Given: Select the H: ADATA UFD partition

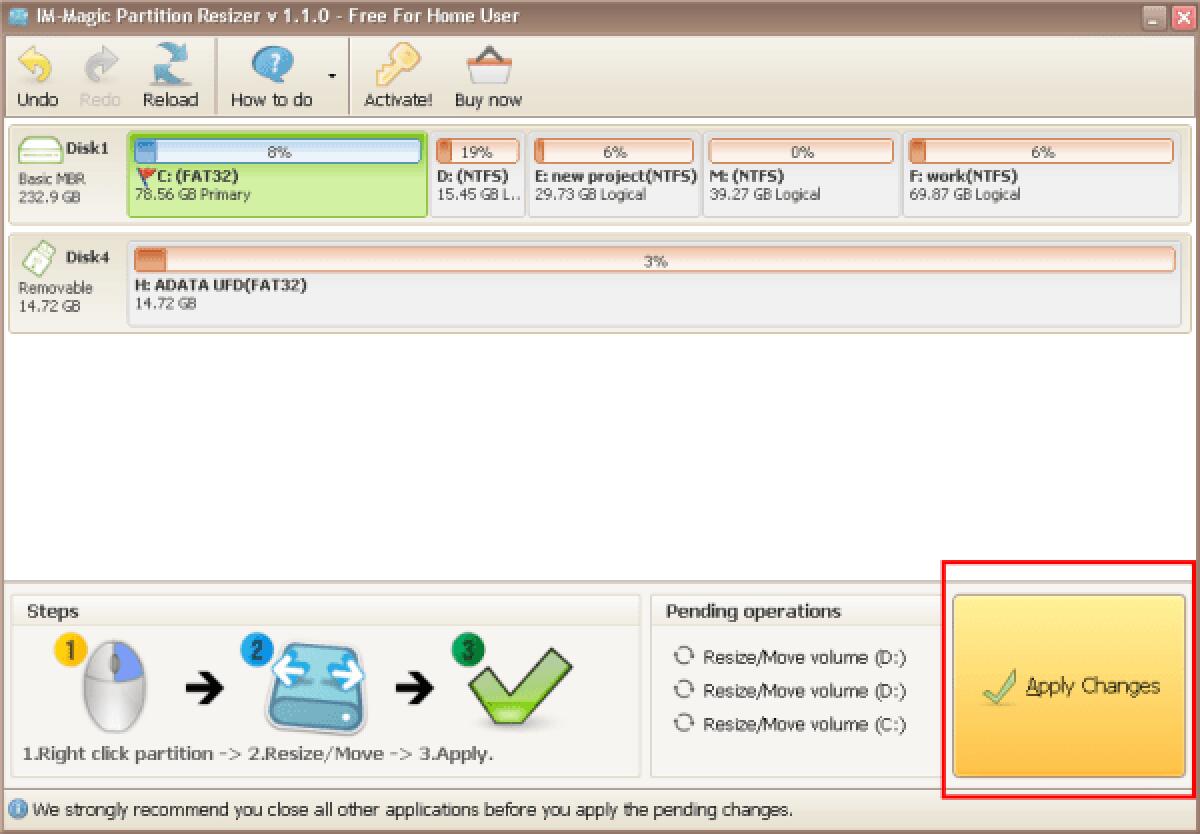Looking at the screenshot, I should [655, 283].
